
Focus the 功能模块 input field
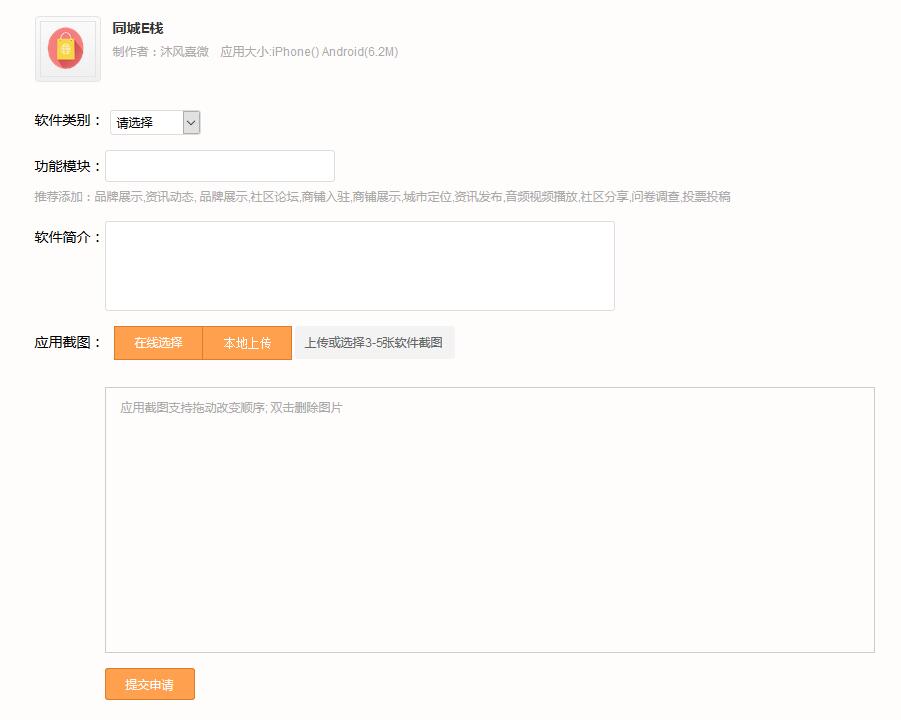219,166
